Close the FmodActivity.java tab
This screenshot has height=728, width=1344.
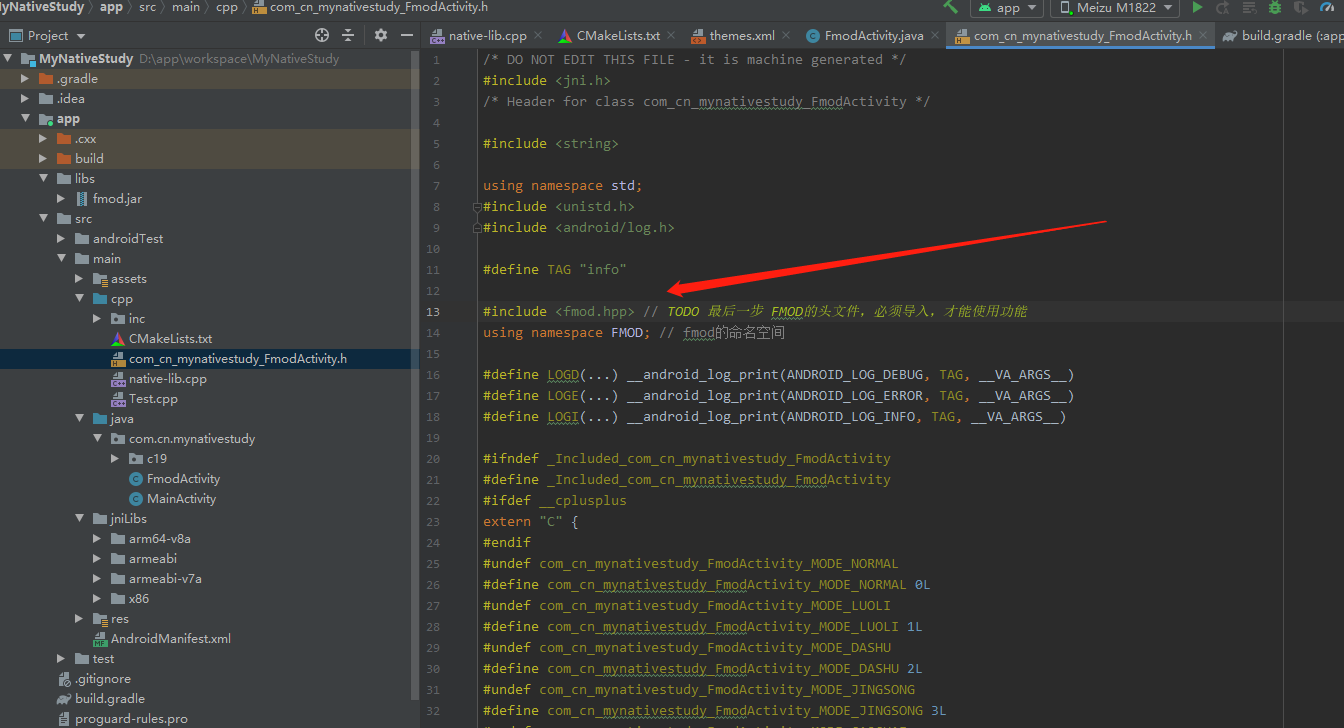click(x=933, y=36)
